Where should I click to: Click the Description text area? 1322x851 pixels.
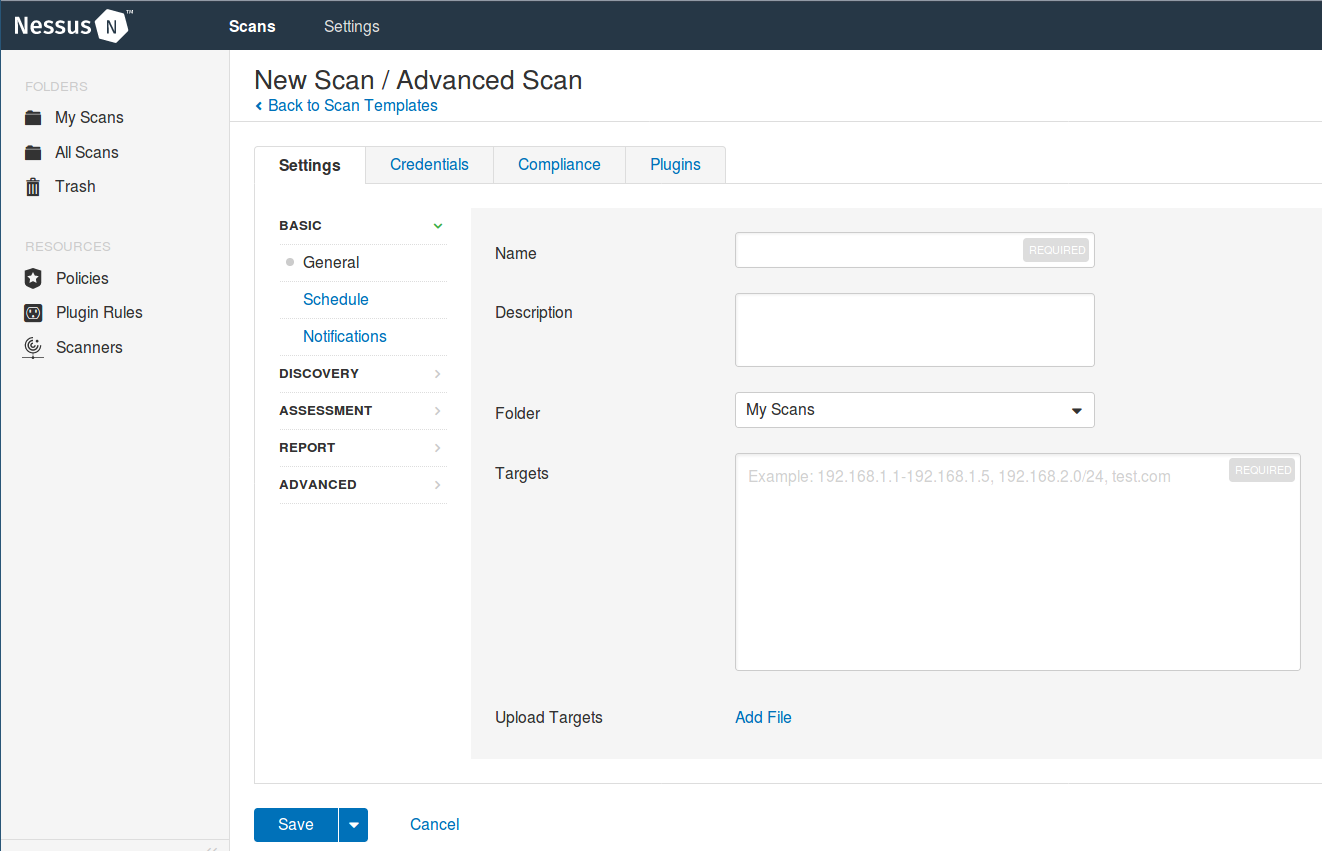point(914,330)
